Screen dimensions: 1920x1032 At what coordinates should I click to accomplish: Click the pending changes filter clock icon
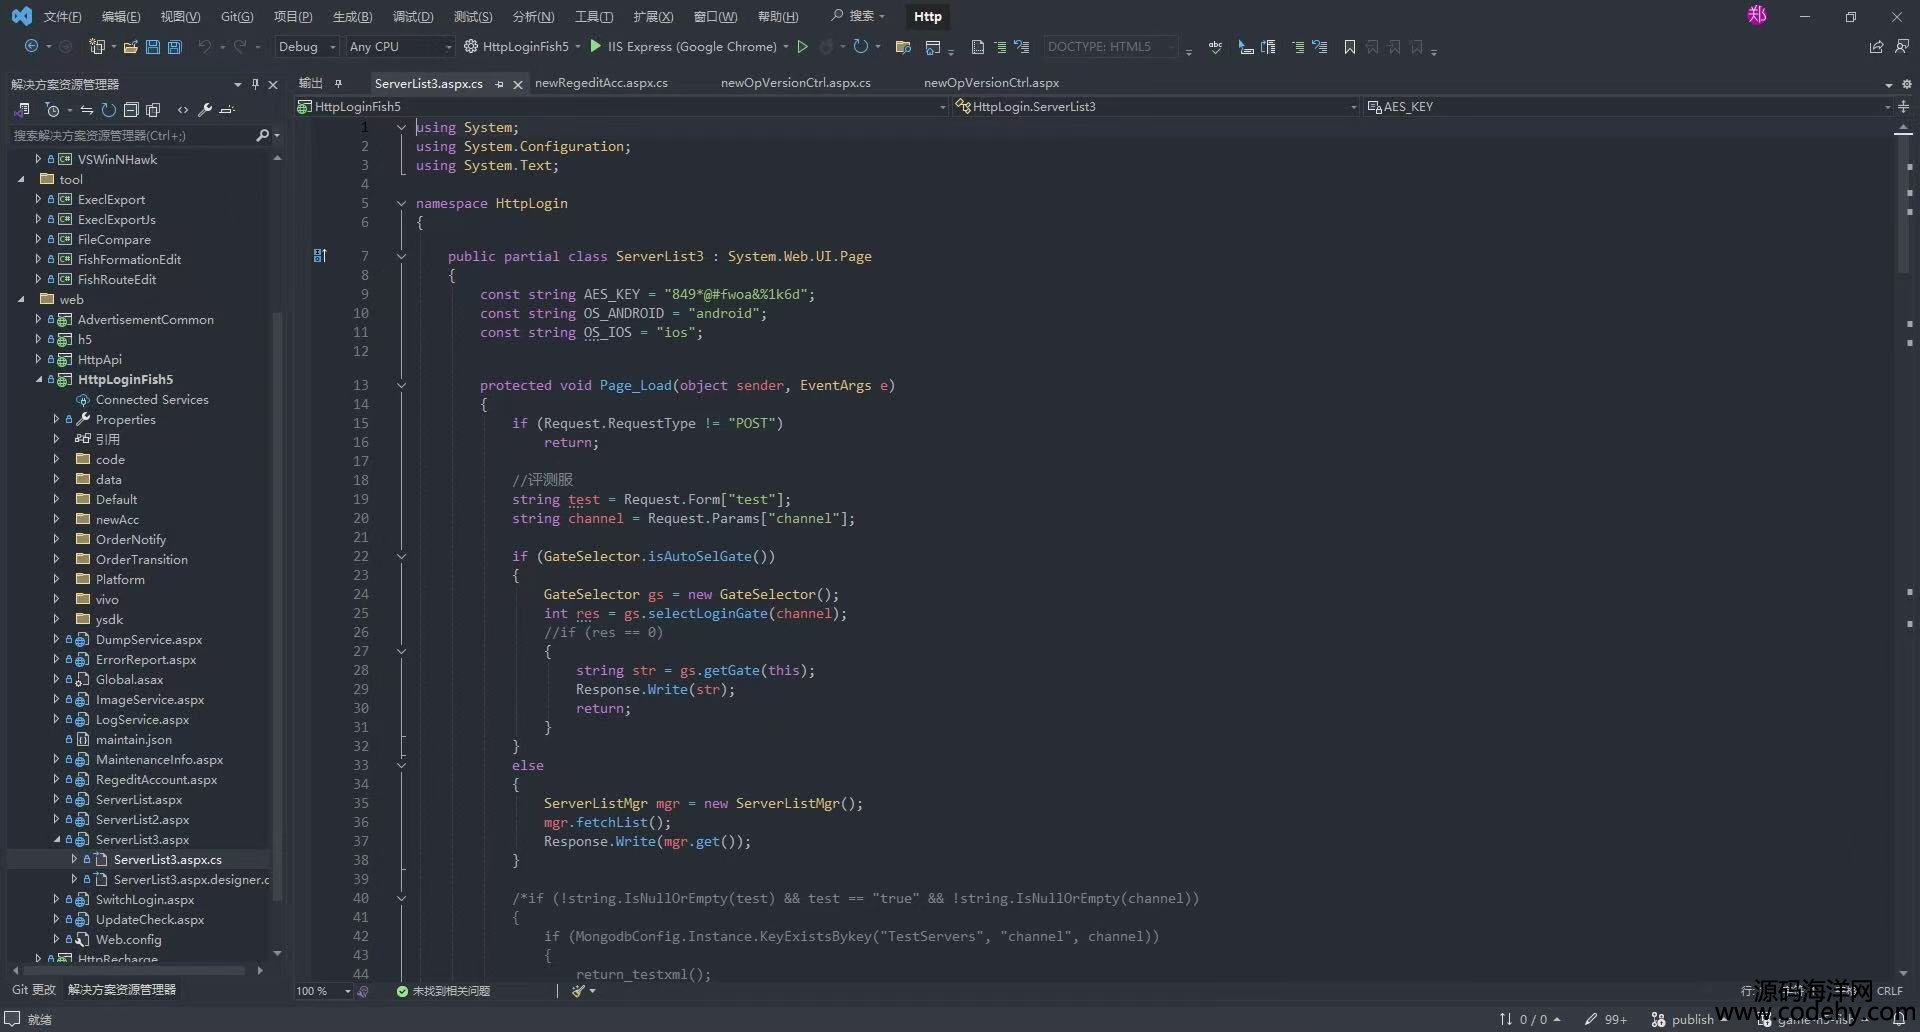[53, 110]
